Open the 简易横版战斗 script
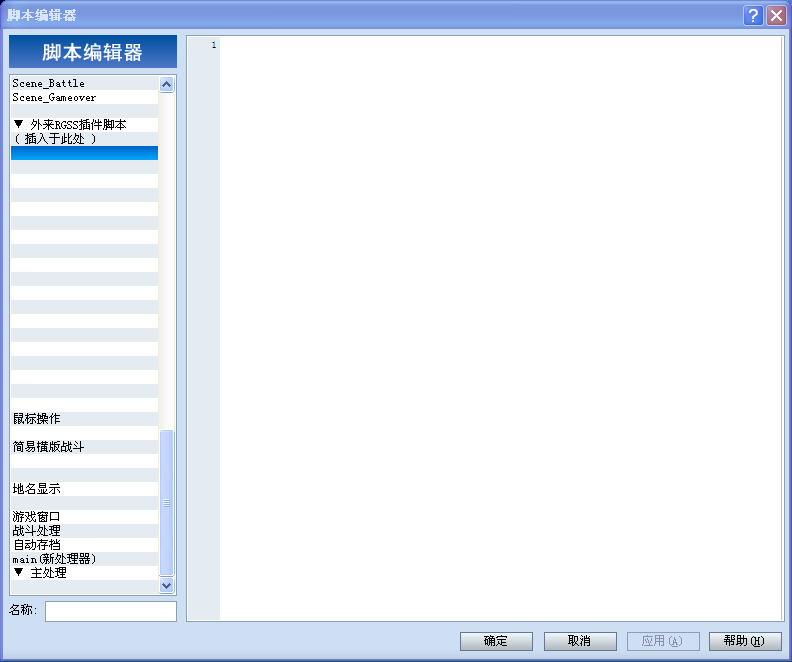This screenshot has width=792, height=662. coord(84,447)
